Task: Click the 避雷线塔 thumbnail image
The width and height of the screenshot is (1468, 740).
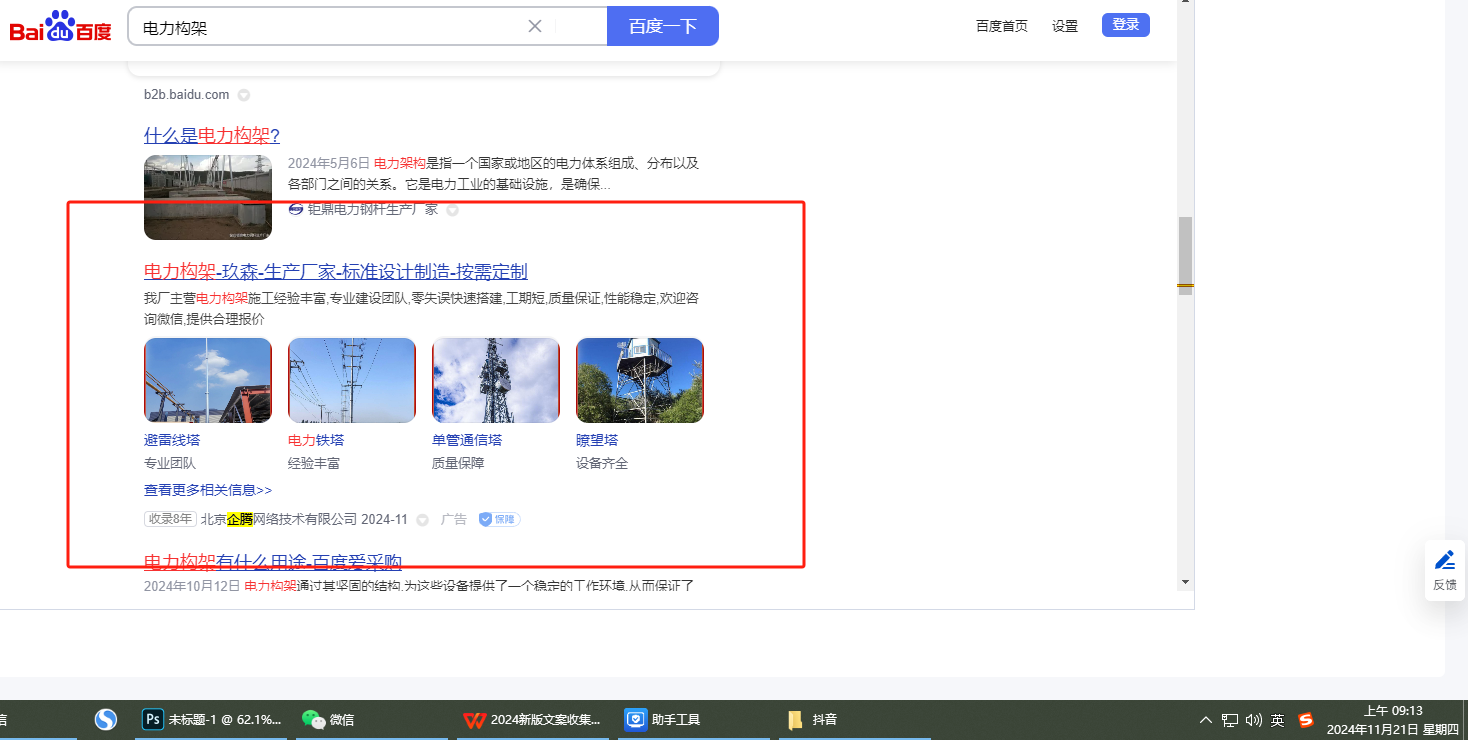Action: pyautogui.click(x=208, y=380)
